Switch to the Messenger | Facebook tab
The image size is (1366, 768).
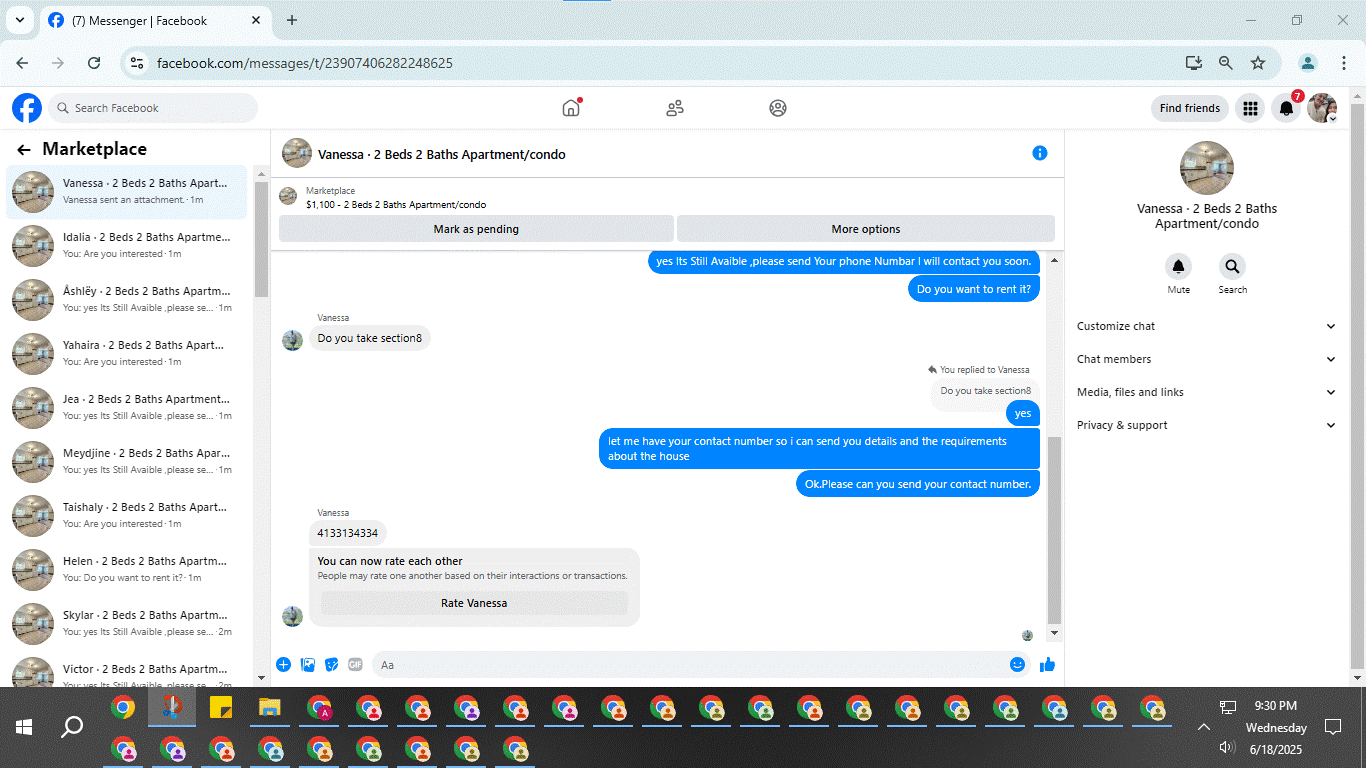[x=155, y=20]
